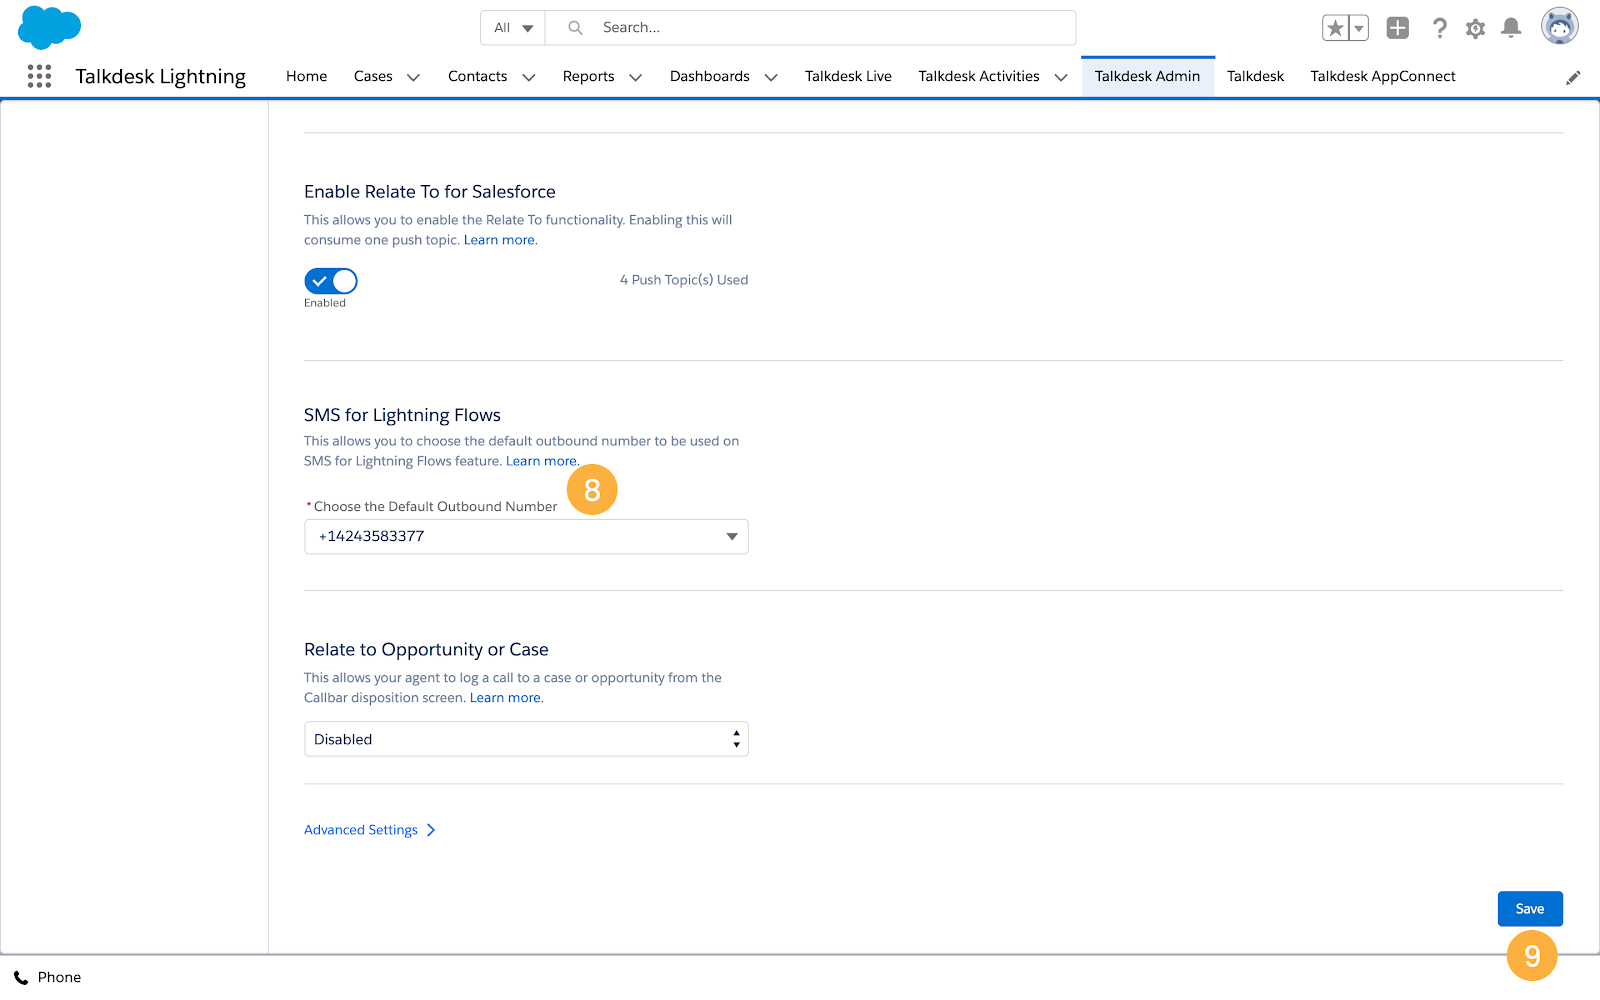Click Learn more under Relate to Opportunity
The width and height of the screenshot is (1600, 1000).
point(506,698)
